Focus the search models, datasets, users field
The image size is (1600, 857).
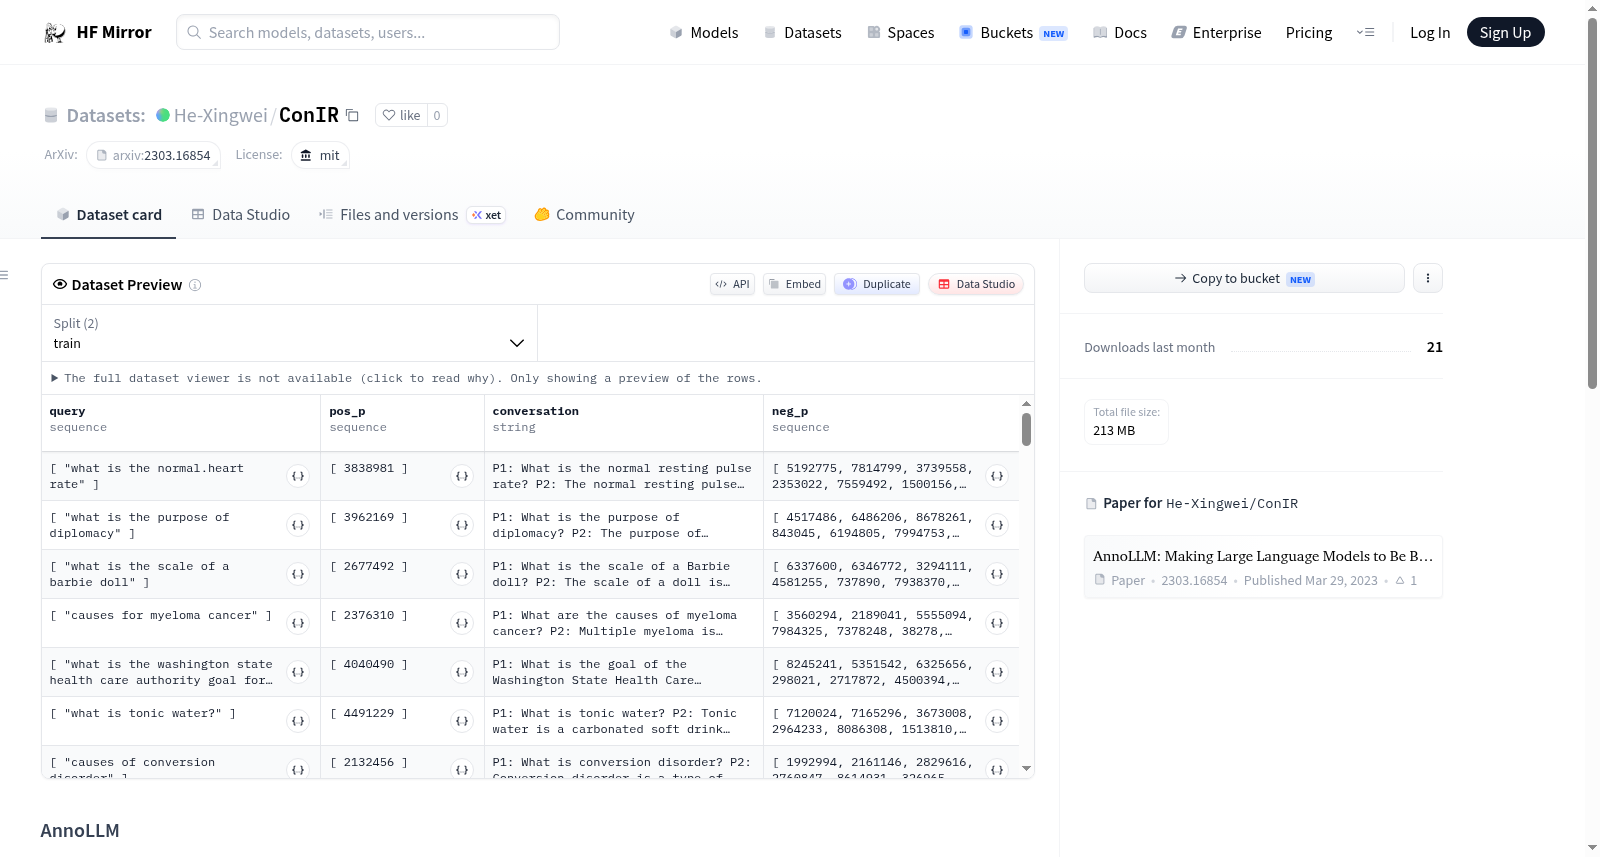click(x=368, y=32)
